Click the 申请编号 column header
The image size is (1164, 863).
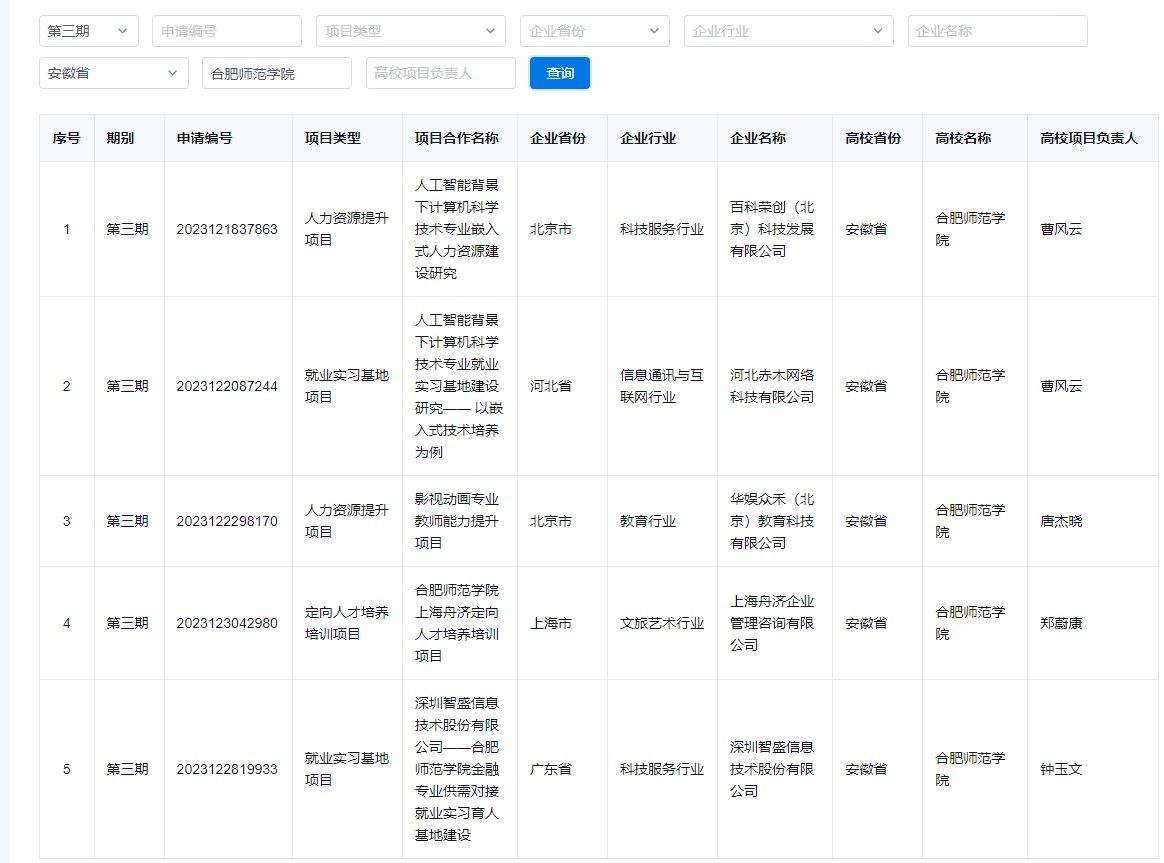205,139
